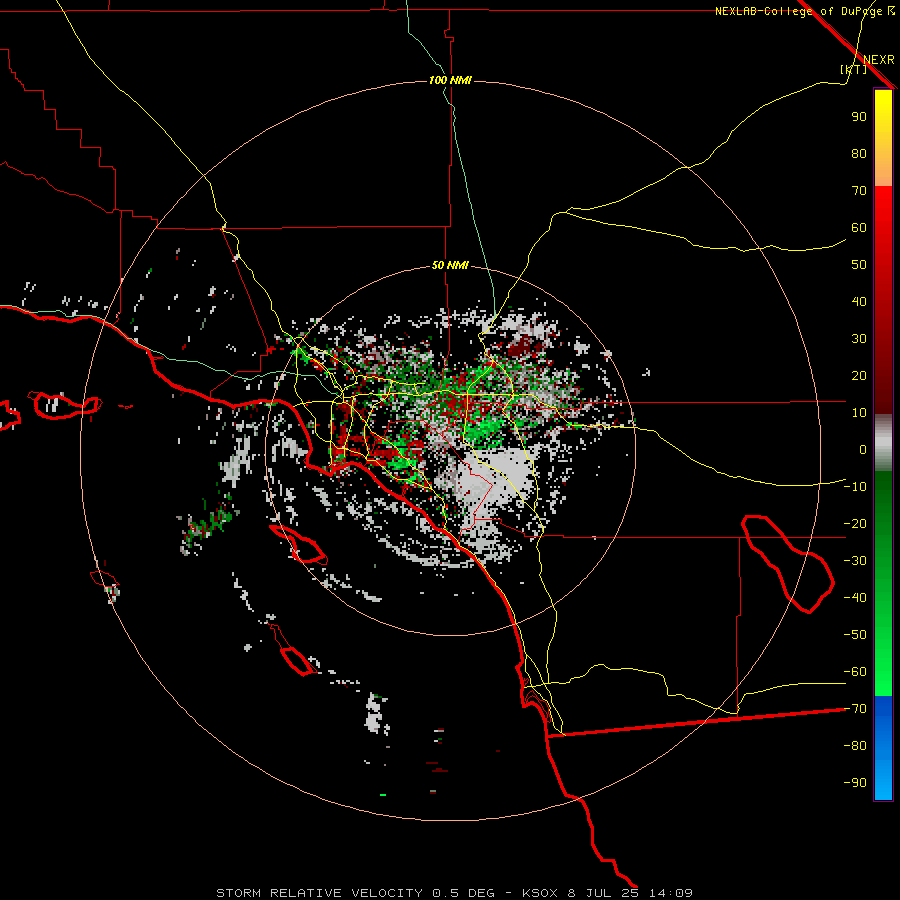The image size is (900, 900).
Task: Click the 20 value on velocity scale
Action: (859, 376)
